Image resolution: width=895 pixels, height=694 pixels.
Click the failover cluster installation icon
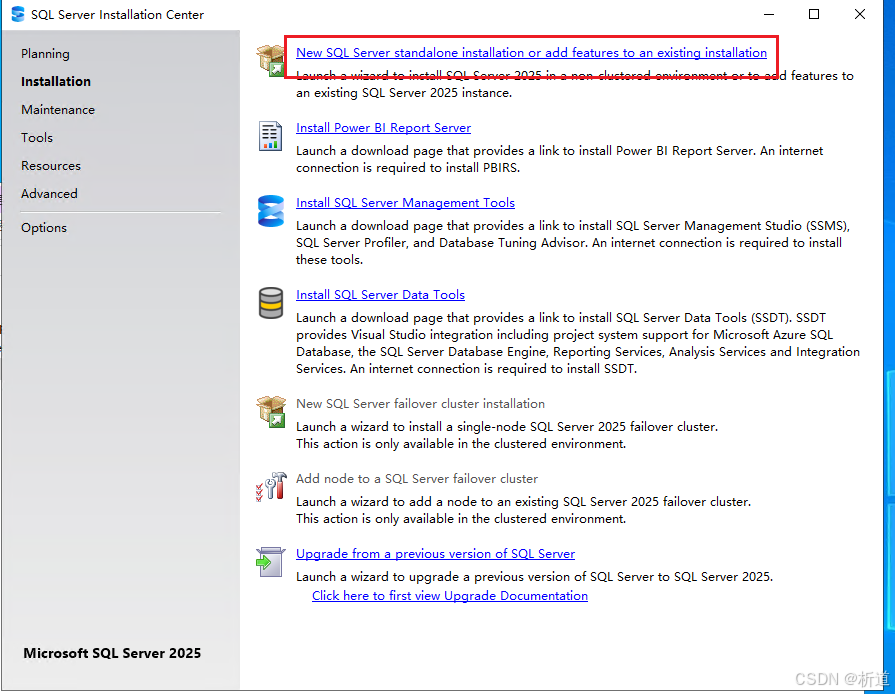[270, 412]
